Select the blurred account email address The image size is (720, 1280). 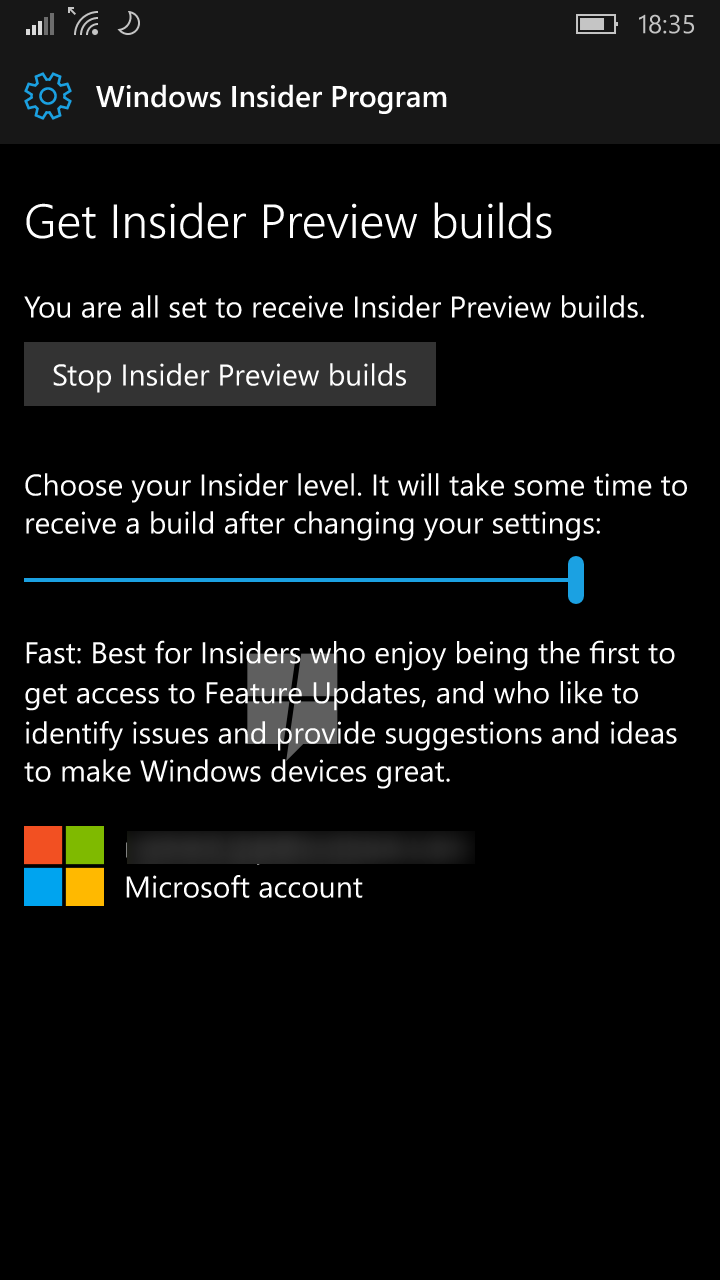point(299,848)
